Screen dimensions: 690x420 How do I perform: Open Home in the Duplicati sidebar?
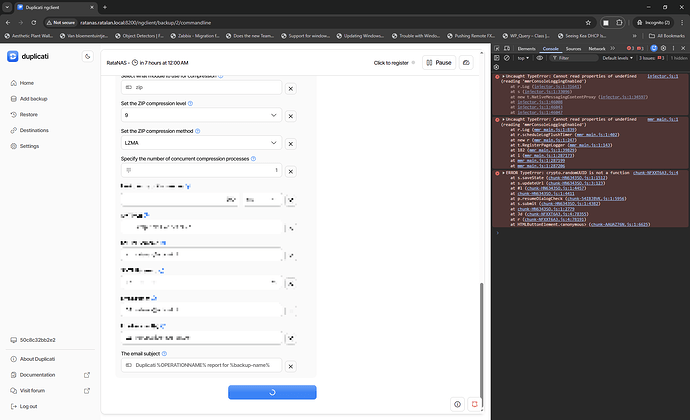coord(26,83)
